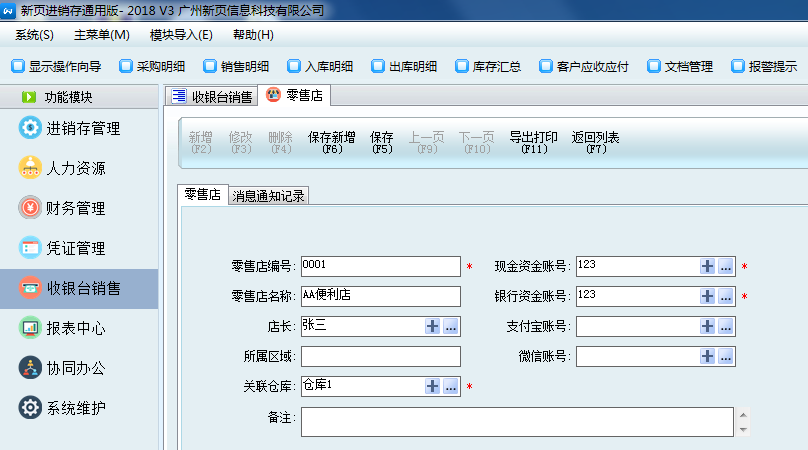808x450 pixels.
Task: Open the 关联仓库 lookup ellipsis button
Action: pyautogui.click(x=450, y=386)
